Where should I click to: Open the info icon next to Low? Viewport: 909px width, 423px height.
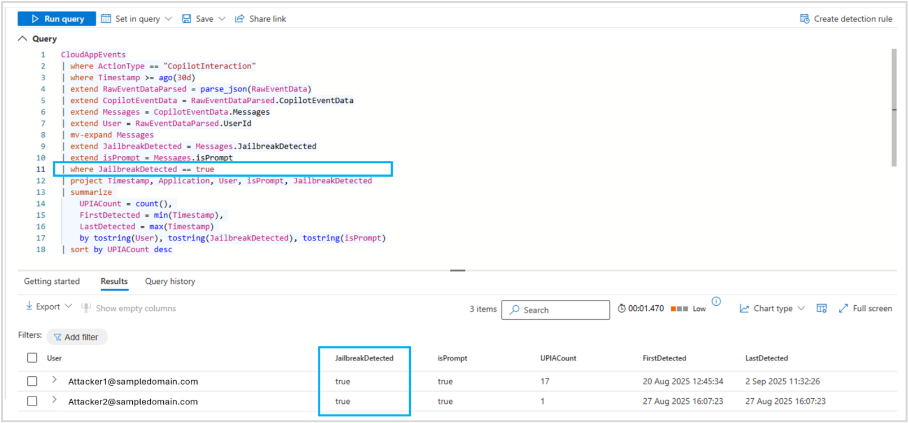click(x=716, y=301)
